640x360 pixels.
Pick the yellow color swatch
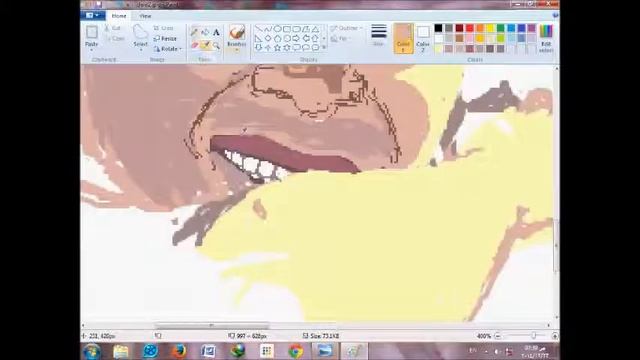490,28
